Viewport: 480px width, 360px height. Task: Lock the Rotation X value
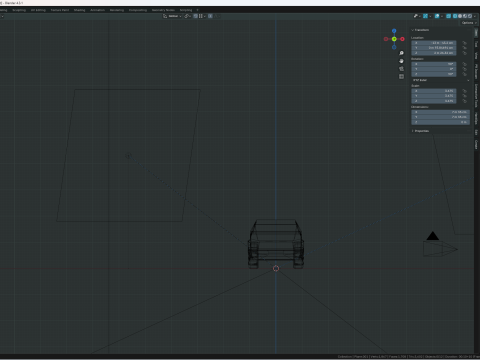pyautogui.click(x=464, y=64)
